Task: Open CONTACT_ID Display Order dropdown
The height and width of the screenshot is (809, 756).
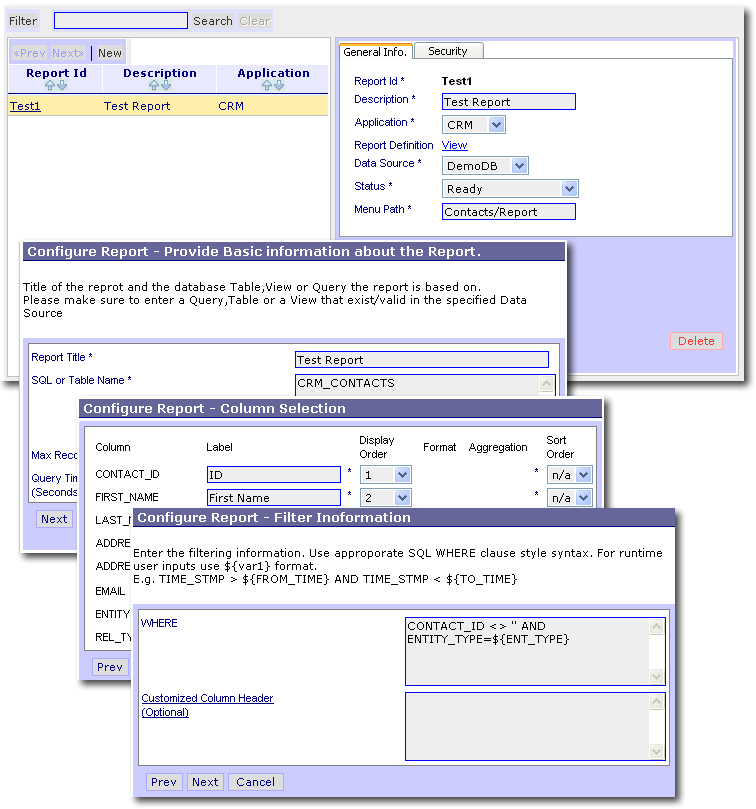Action: point(402,475)
